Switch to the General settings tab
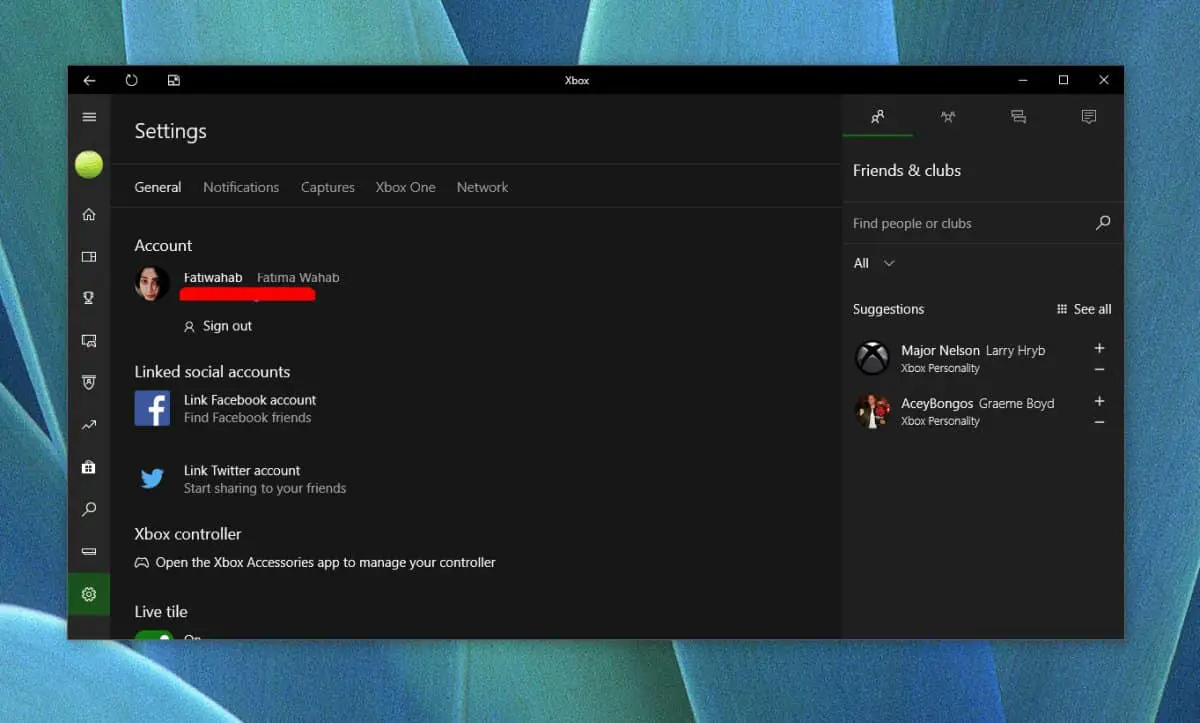This screenshot has width=1200, height=723. pos(158,187)
